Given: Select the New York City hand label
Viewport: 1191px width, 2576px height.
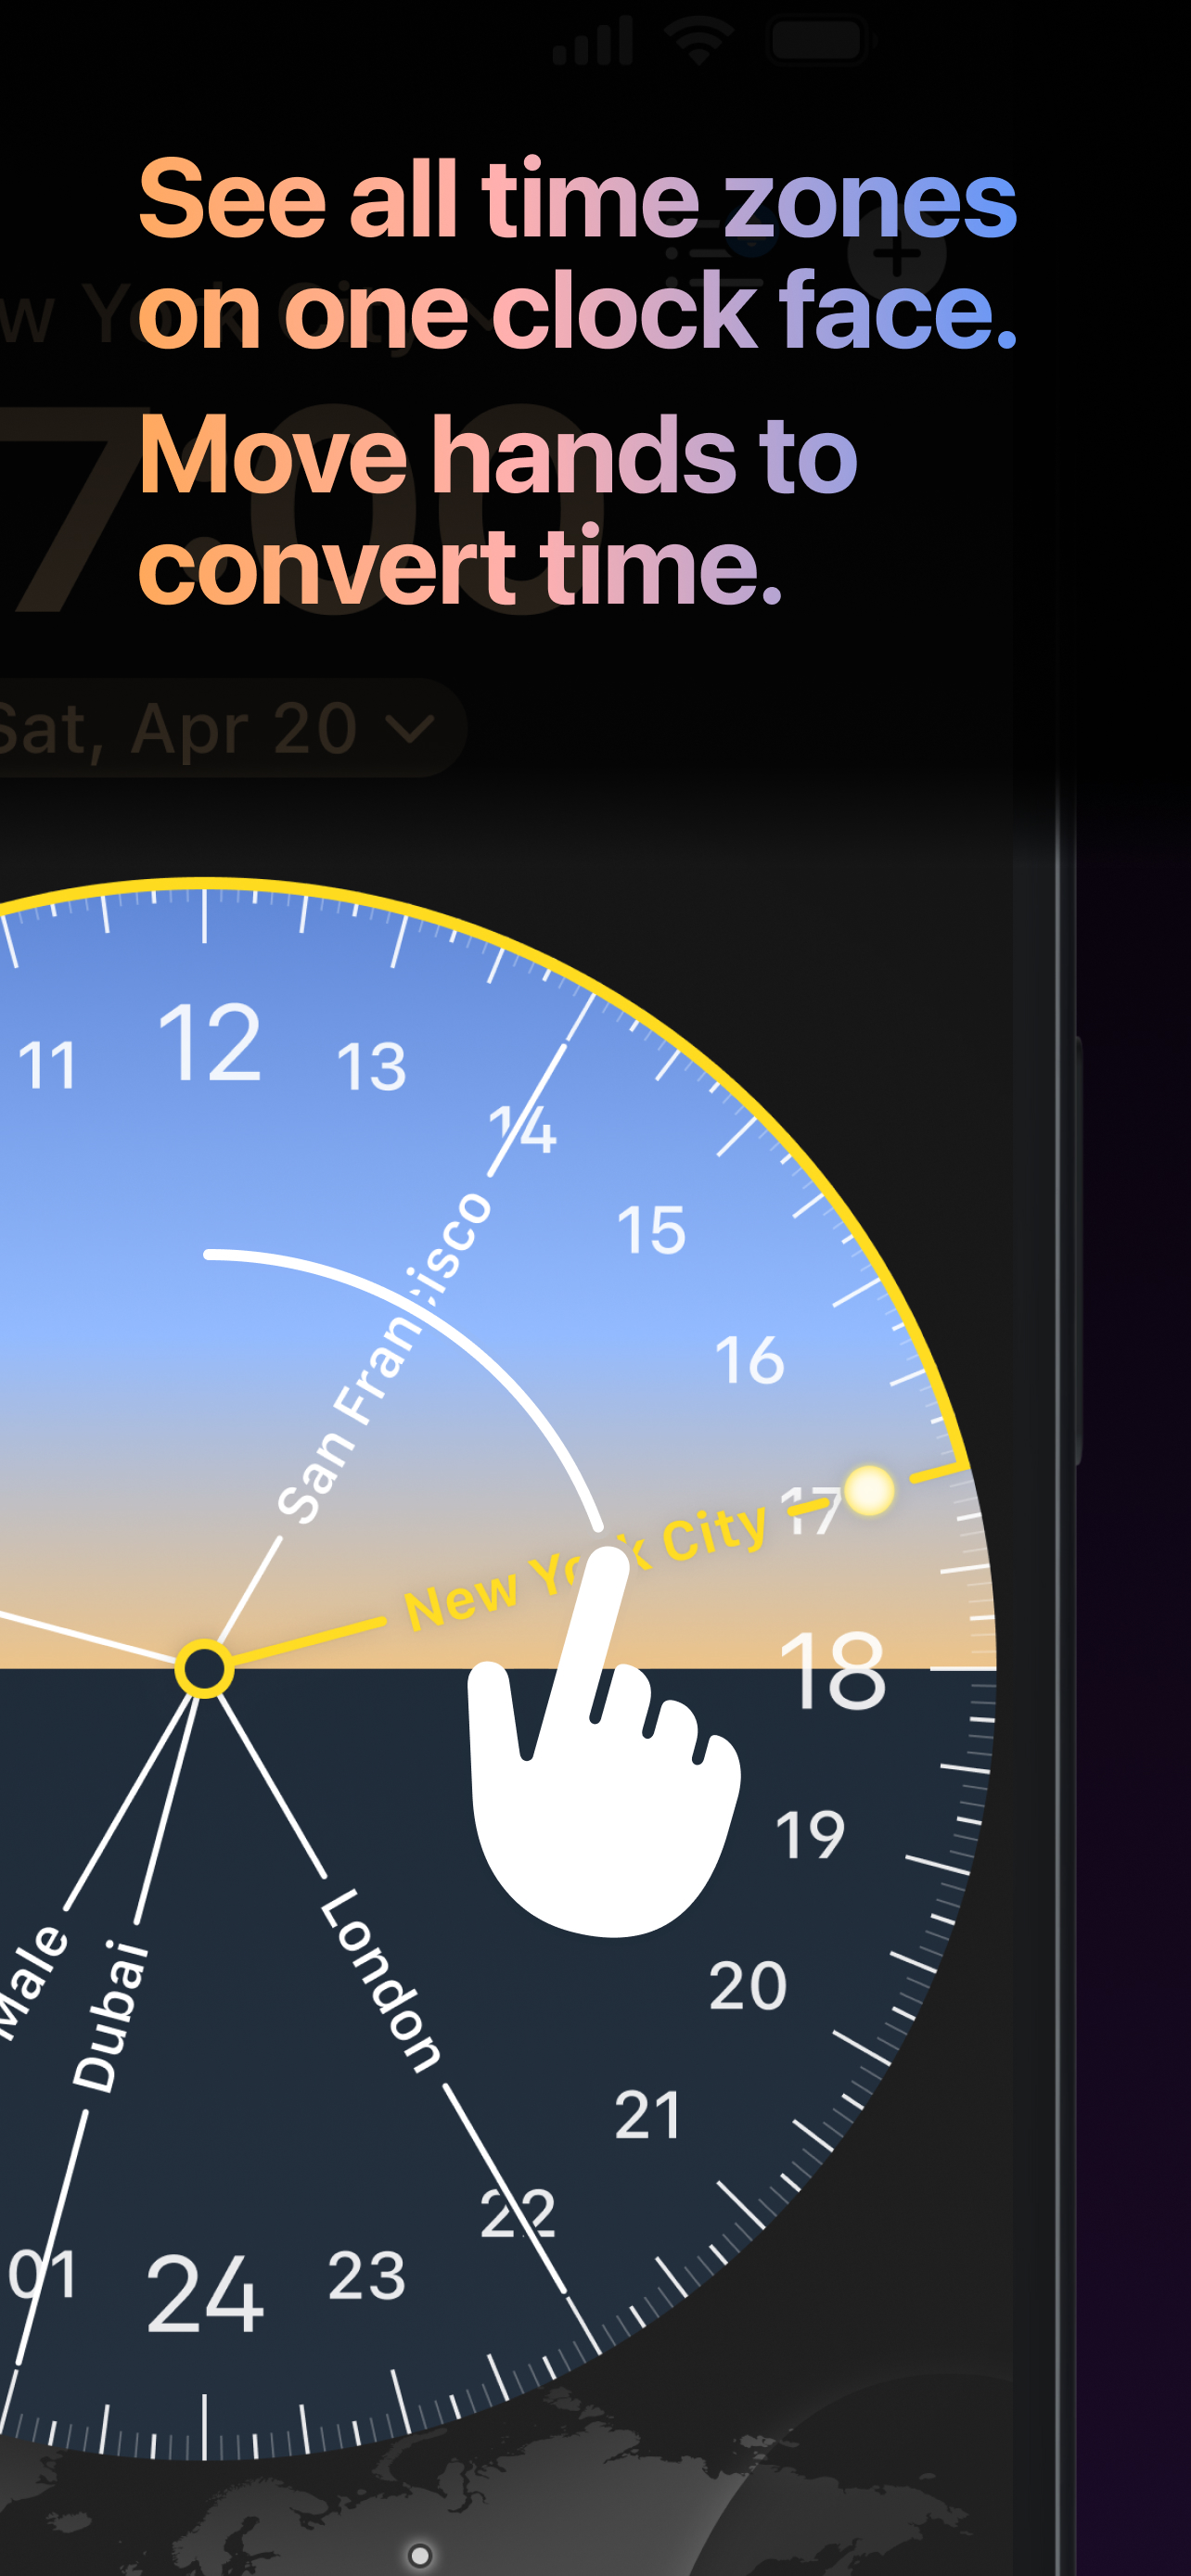Looking at the screenshot, I should [585, 1567].
